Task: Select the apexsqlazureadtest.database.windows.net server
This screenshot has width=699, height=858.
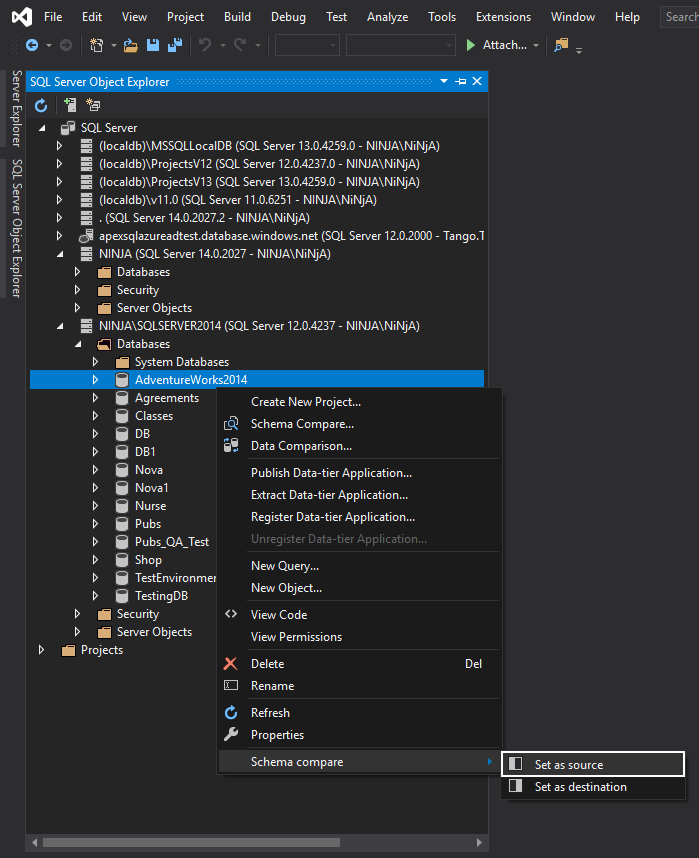Action: click(x=291, y=236)
